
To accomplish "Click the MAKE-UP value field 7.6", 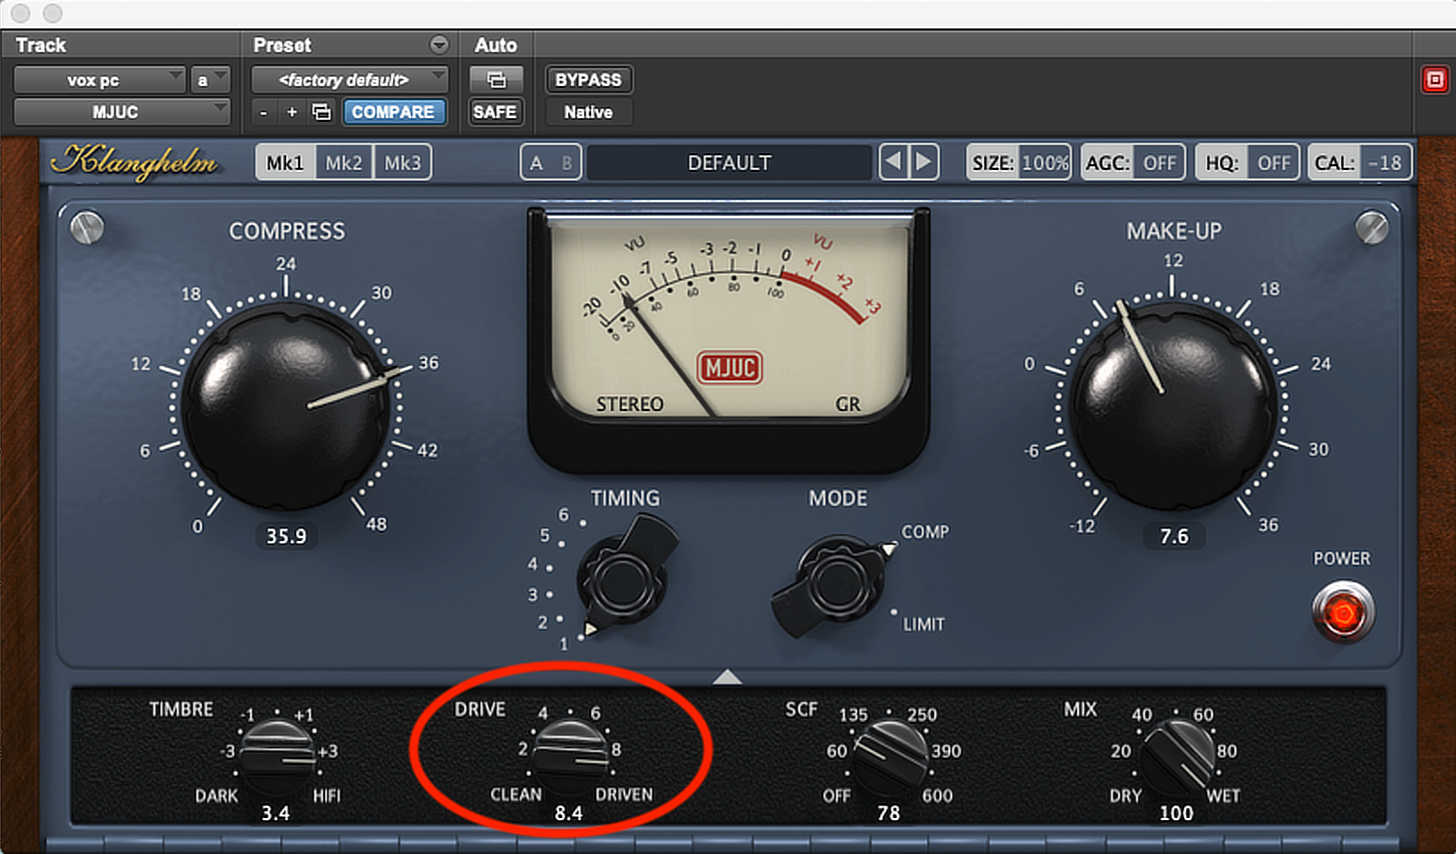I will (x=1174, y=536).
